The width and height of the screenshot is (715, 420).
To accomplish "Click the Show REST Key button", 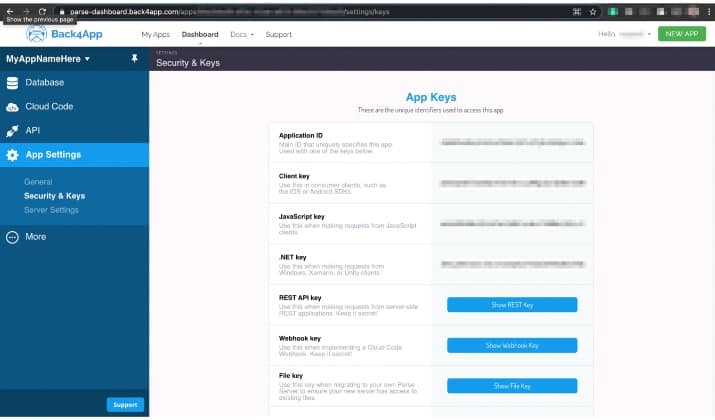I will tap(512, 305).
